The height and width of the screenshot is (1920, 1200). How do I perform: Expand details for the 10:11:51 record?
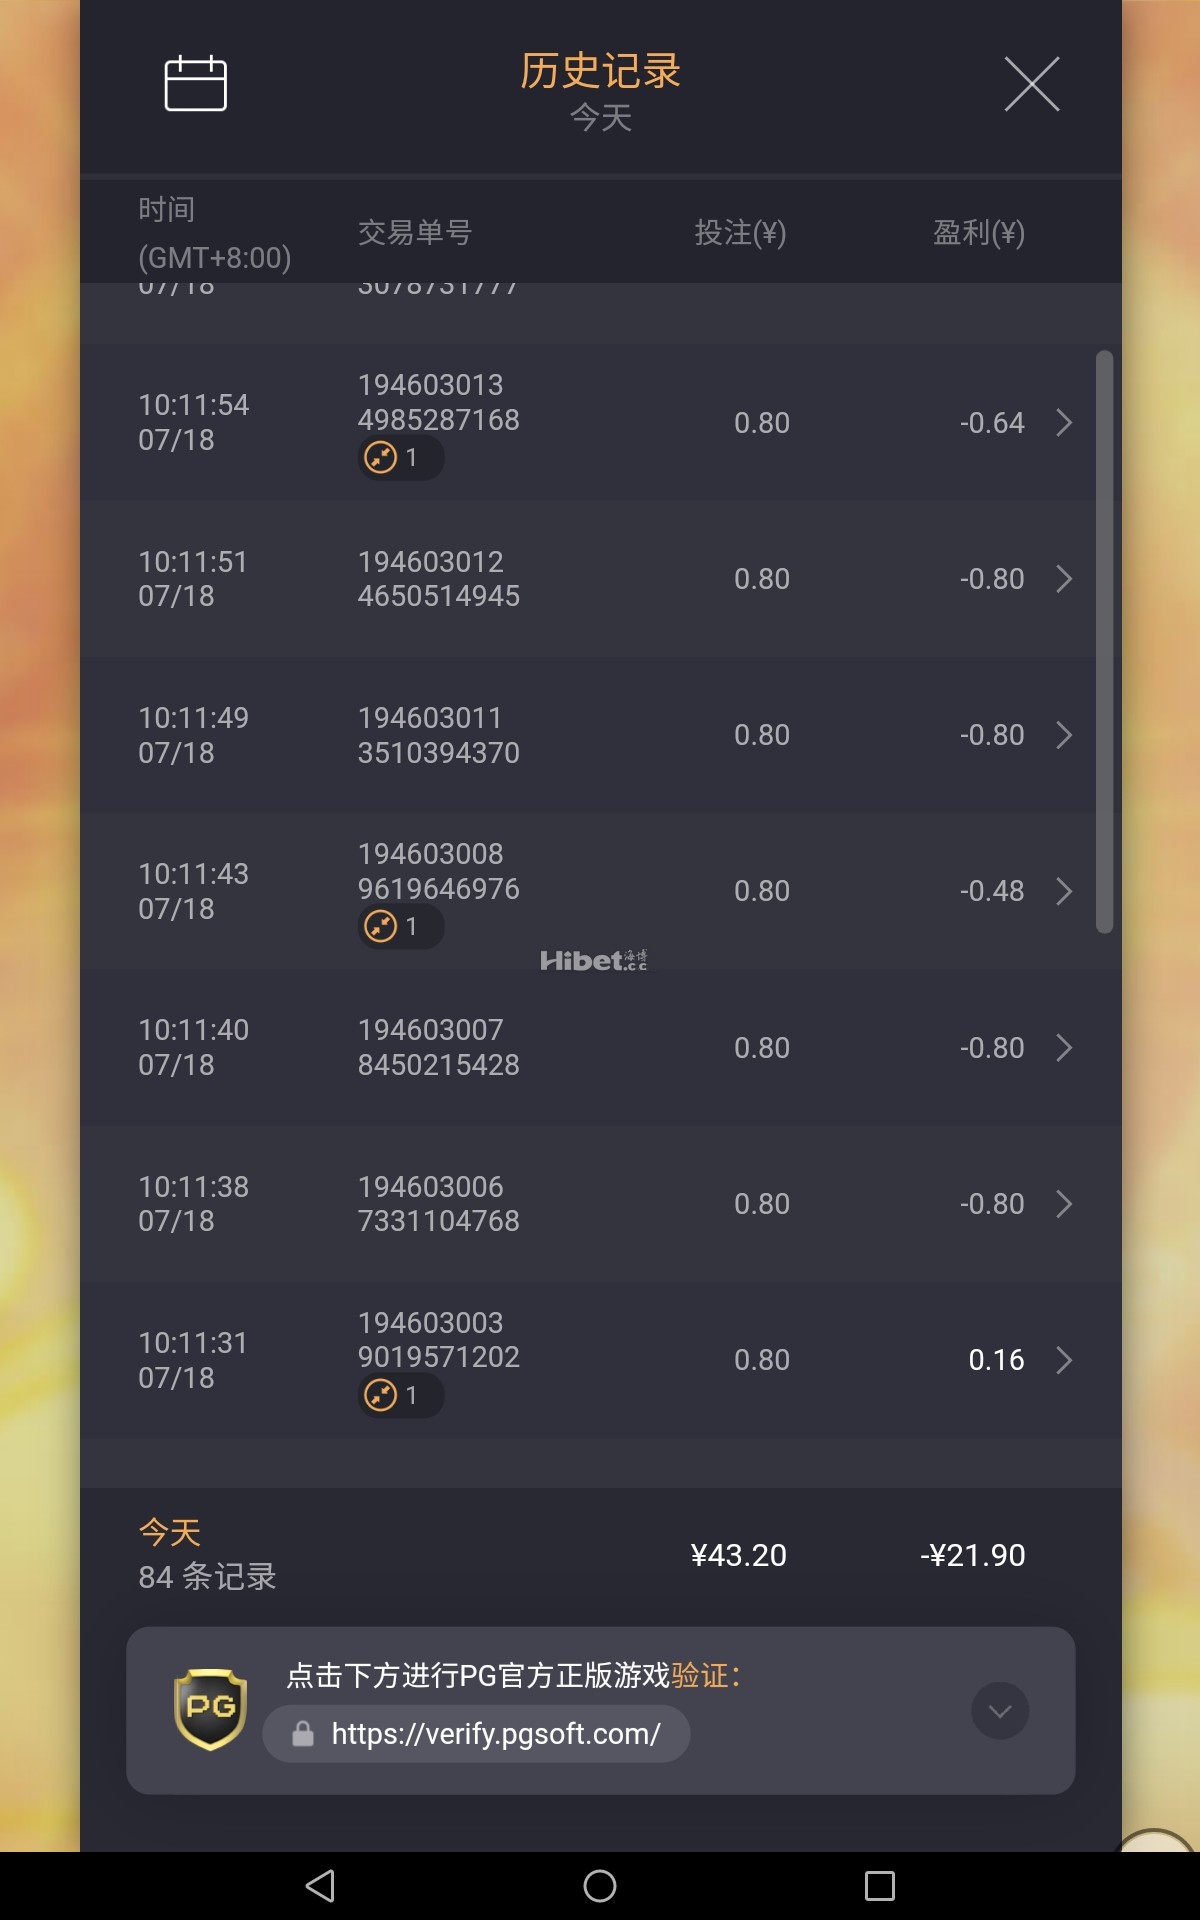tap(1064, 579)
